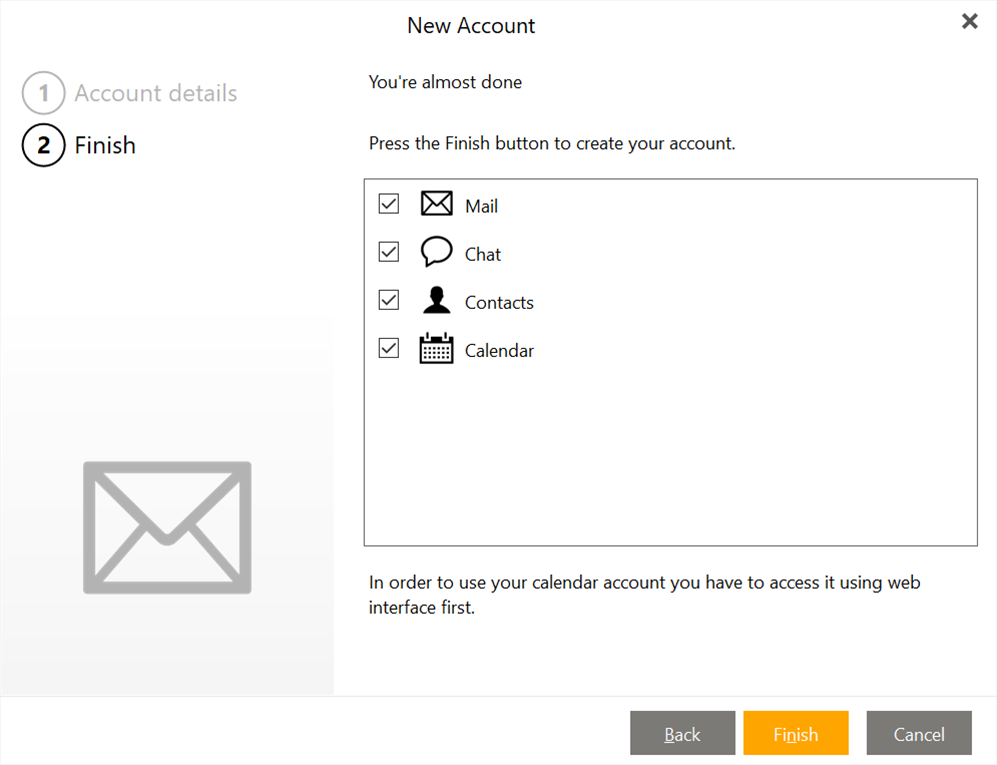Select step 2 Finish in sidebar
Viewport: 997px width, 765px height.
[79, 145]
